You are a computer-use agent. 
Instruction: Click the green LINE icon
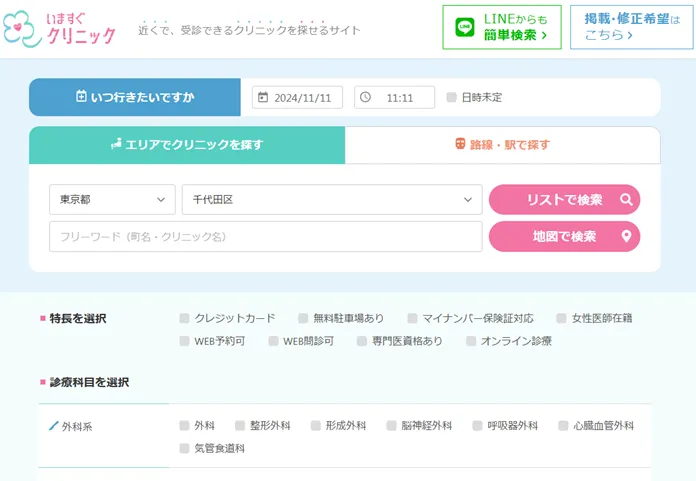pos(465,28)
